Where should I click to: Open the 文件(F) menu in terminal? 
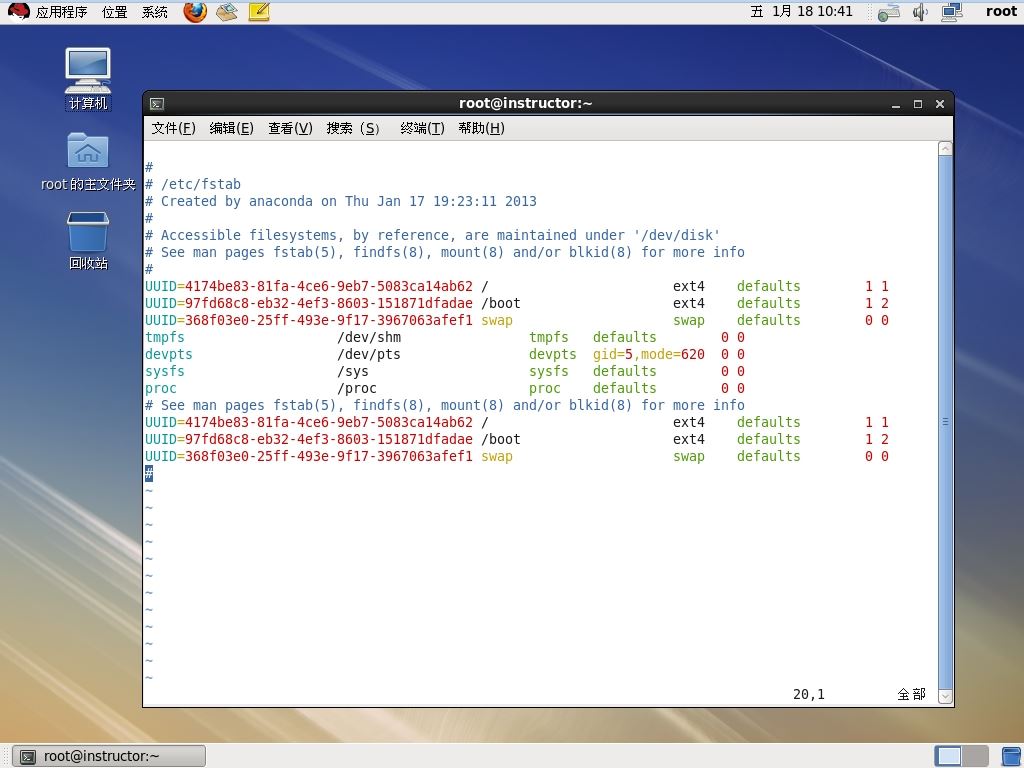pyautogui.click(x=173, y=128)
